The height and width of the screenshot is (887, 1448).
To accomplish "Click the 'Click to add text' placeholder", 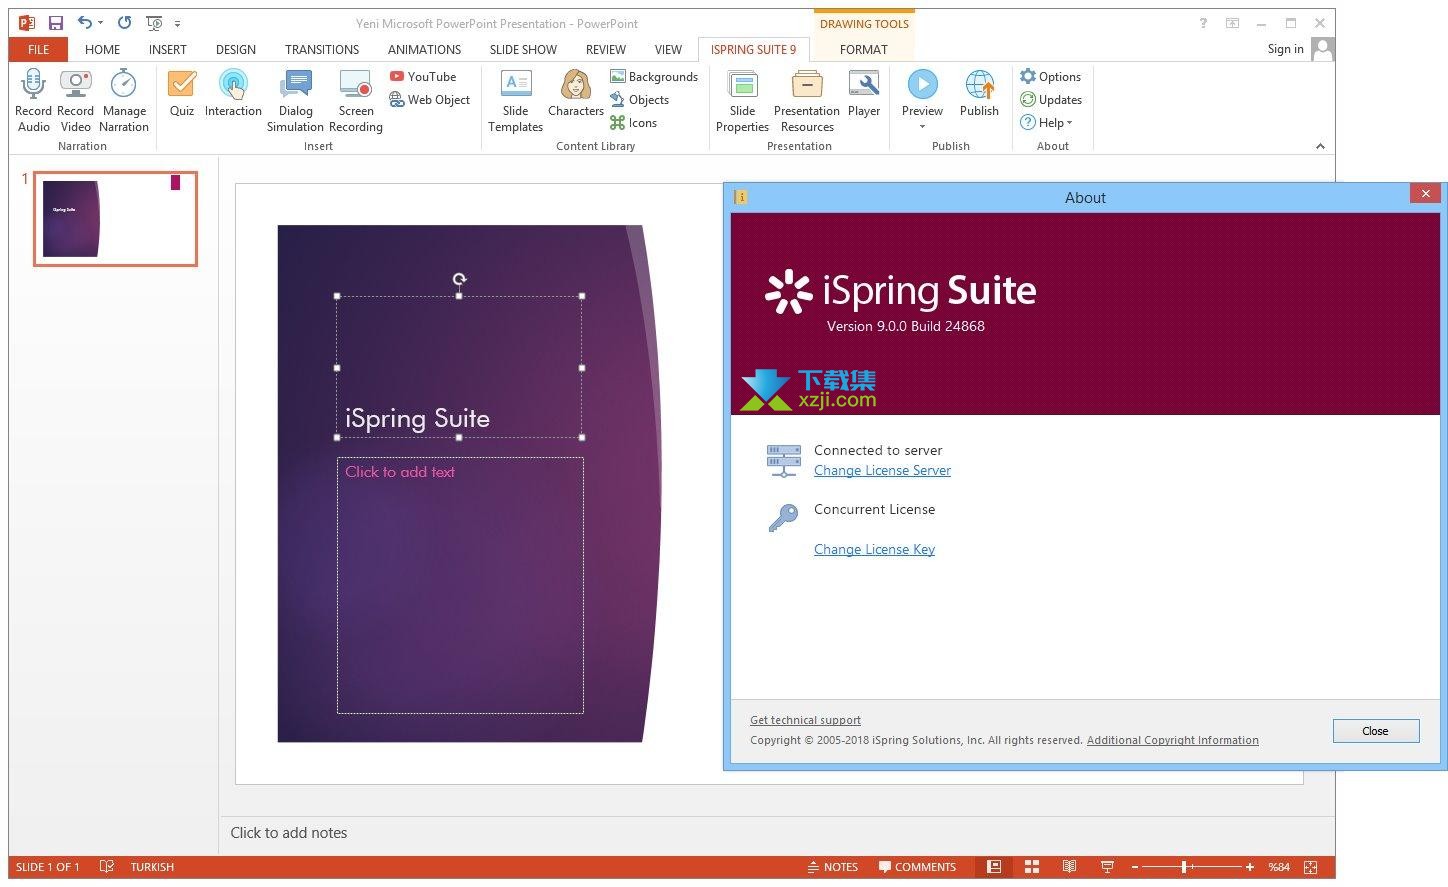I will pyautogui.click(x=460, y=585).
